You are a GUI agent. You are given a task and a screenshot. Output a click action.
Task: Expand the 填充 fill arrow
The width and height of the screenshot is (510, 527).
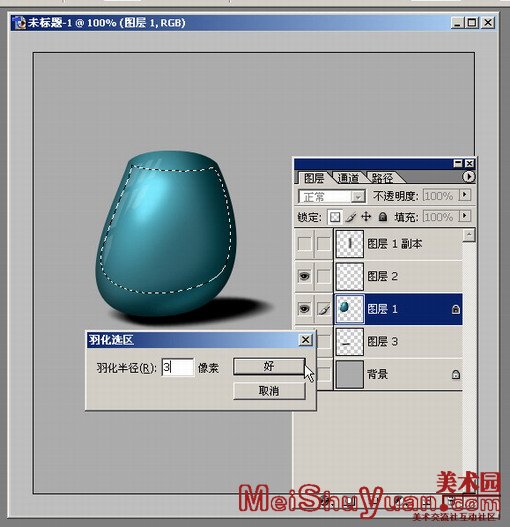(465, 216)
